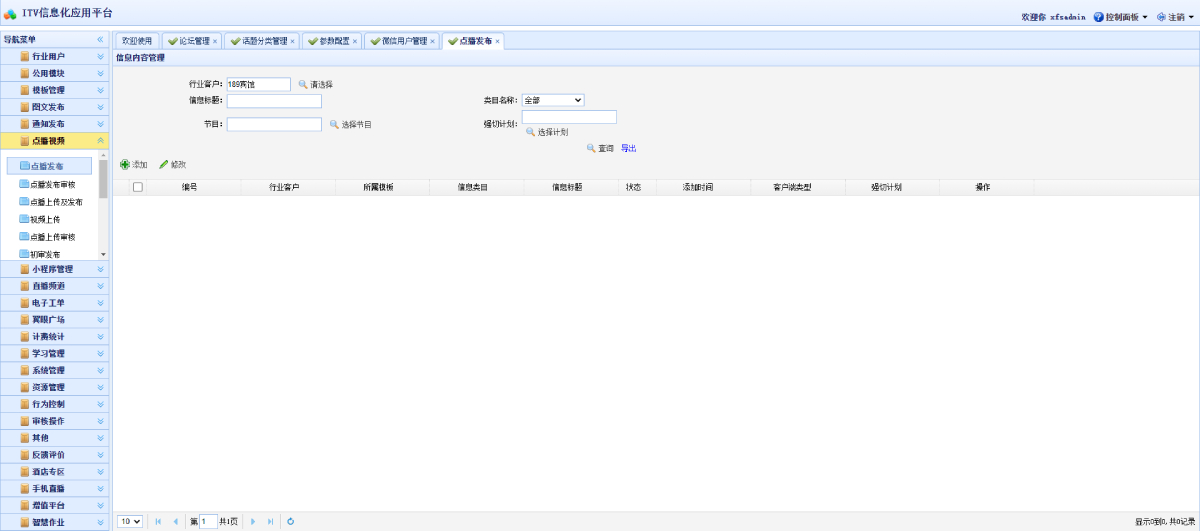Collapse the 导航菜单 sidebar with double-arrow icon
The width and height of the screenshot is (1200, 531).
coord(100,40)
